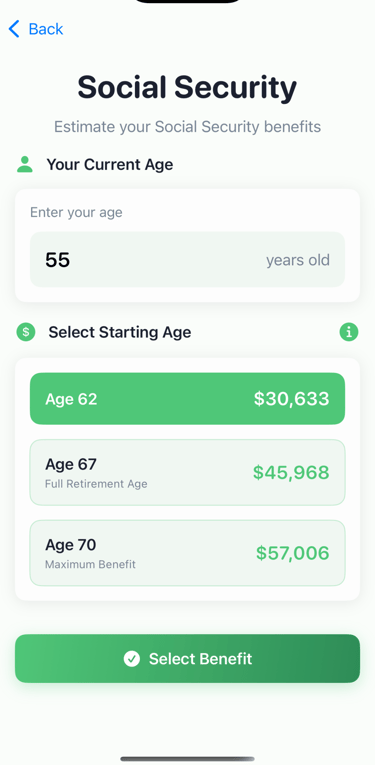Click the Your Current Age heading

(110, 164)
